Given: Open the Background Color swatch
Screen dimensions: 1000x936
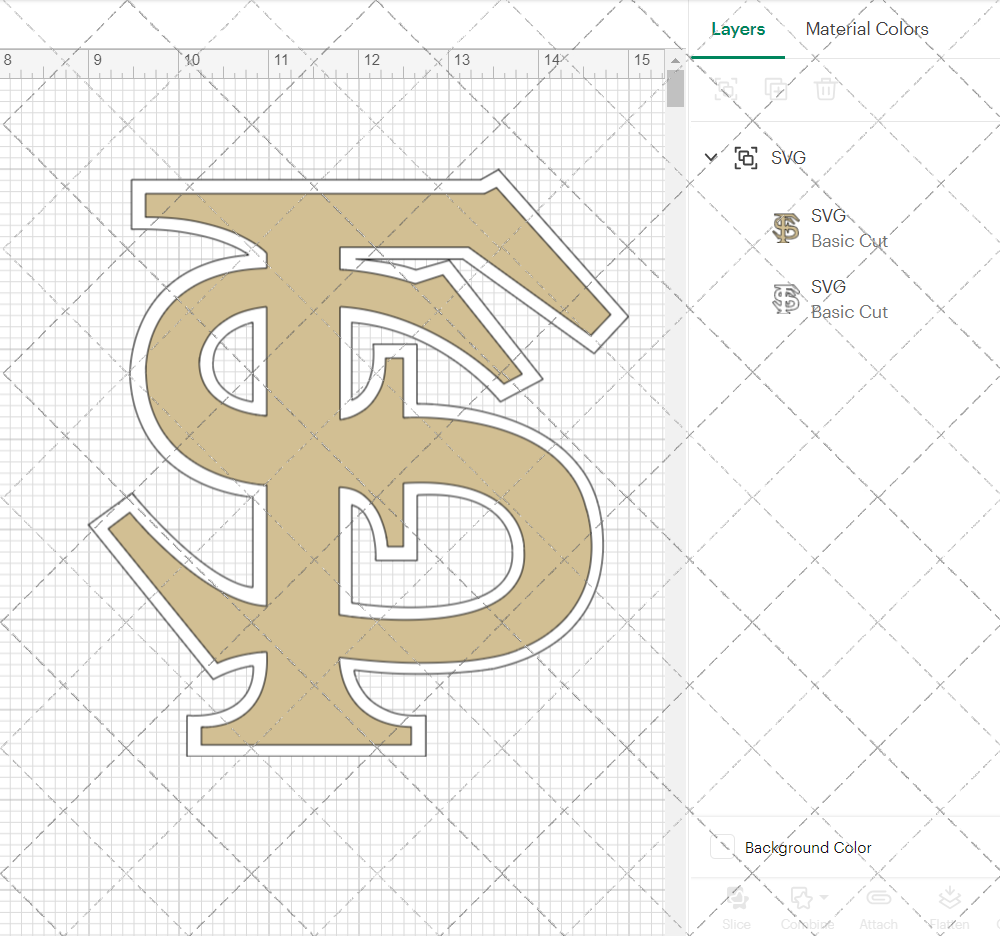Looking at the screenshot, I should point(722,847).
